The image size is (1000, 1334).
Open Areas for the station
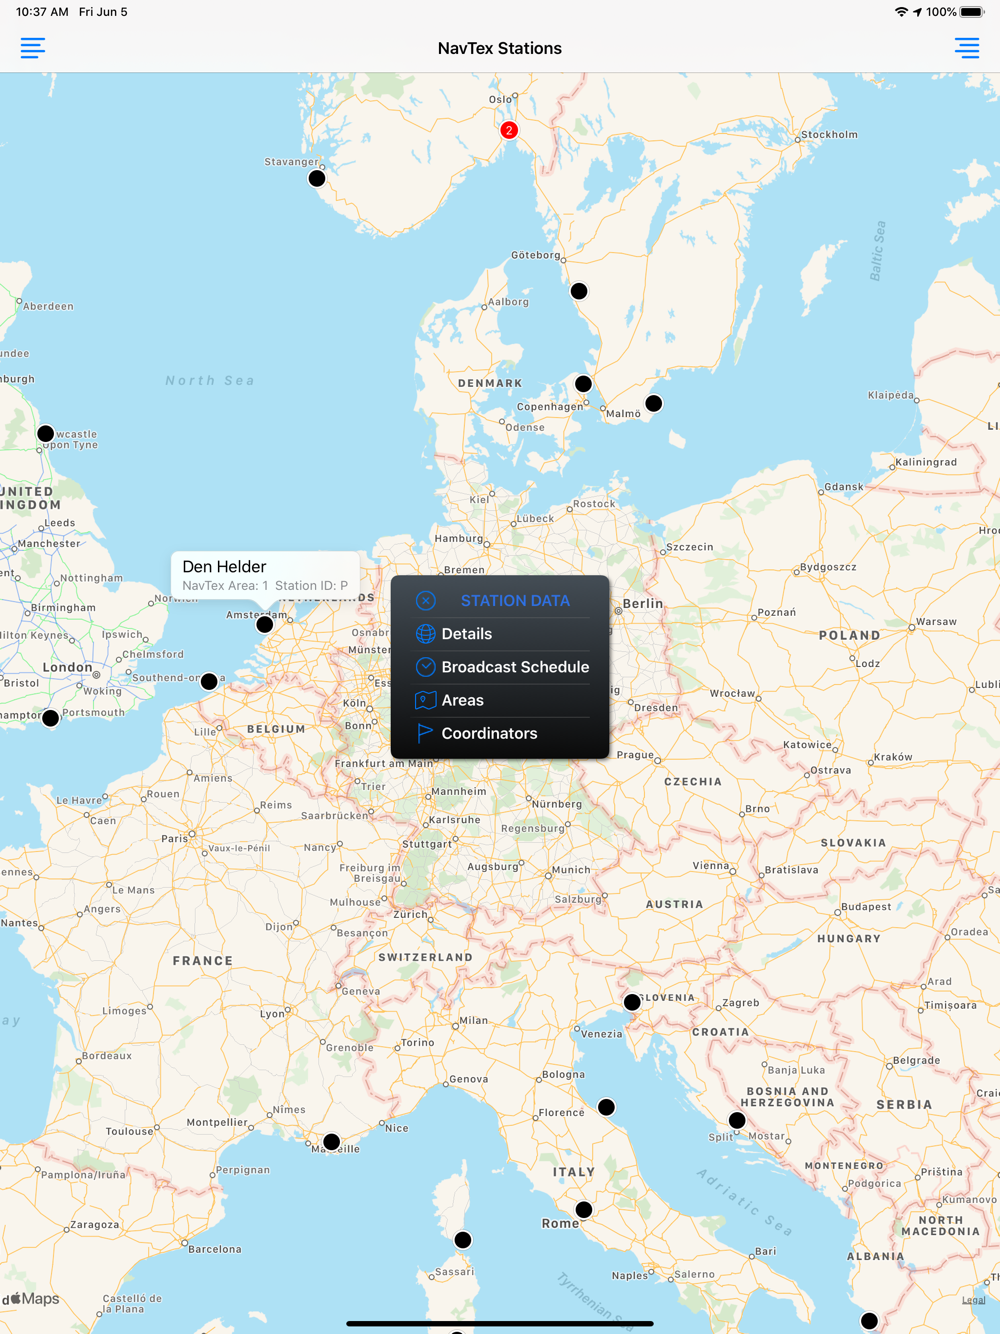(x=500, y=700)
